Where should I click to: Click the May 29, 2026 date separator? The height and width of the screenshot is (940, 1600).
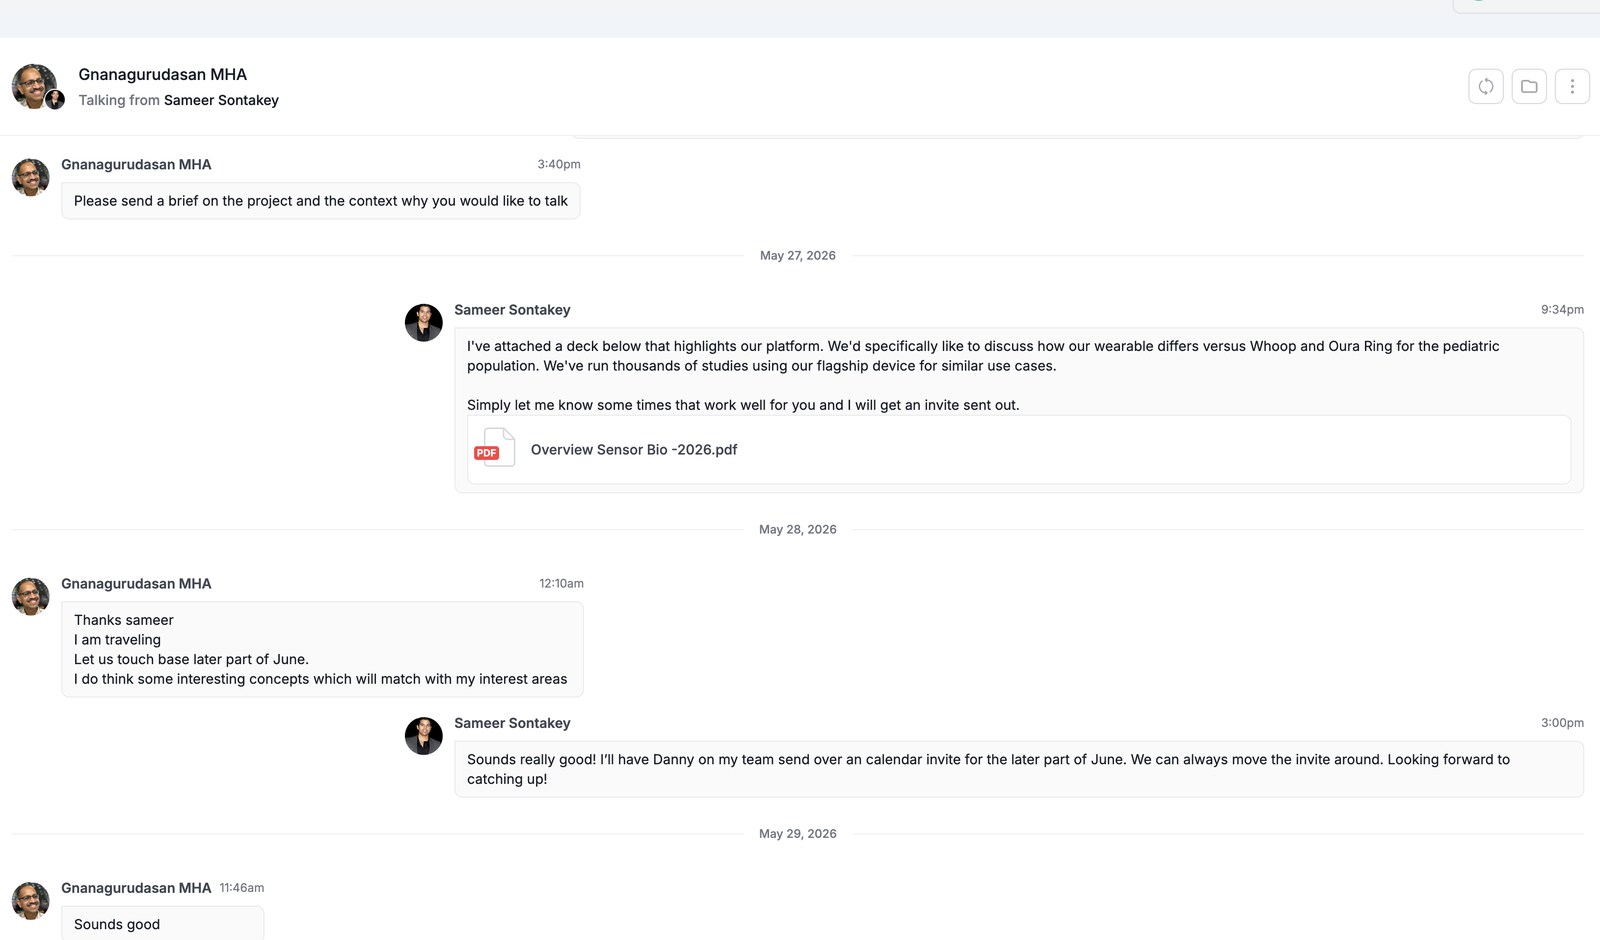coord(797,834)
